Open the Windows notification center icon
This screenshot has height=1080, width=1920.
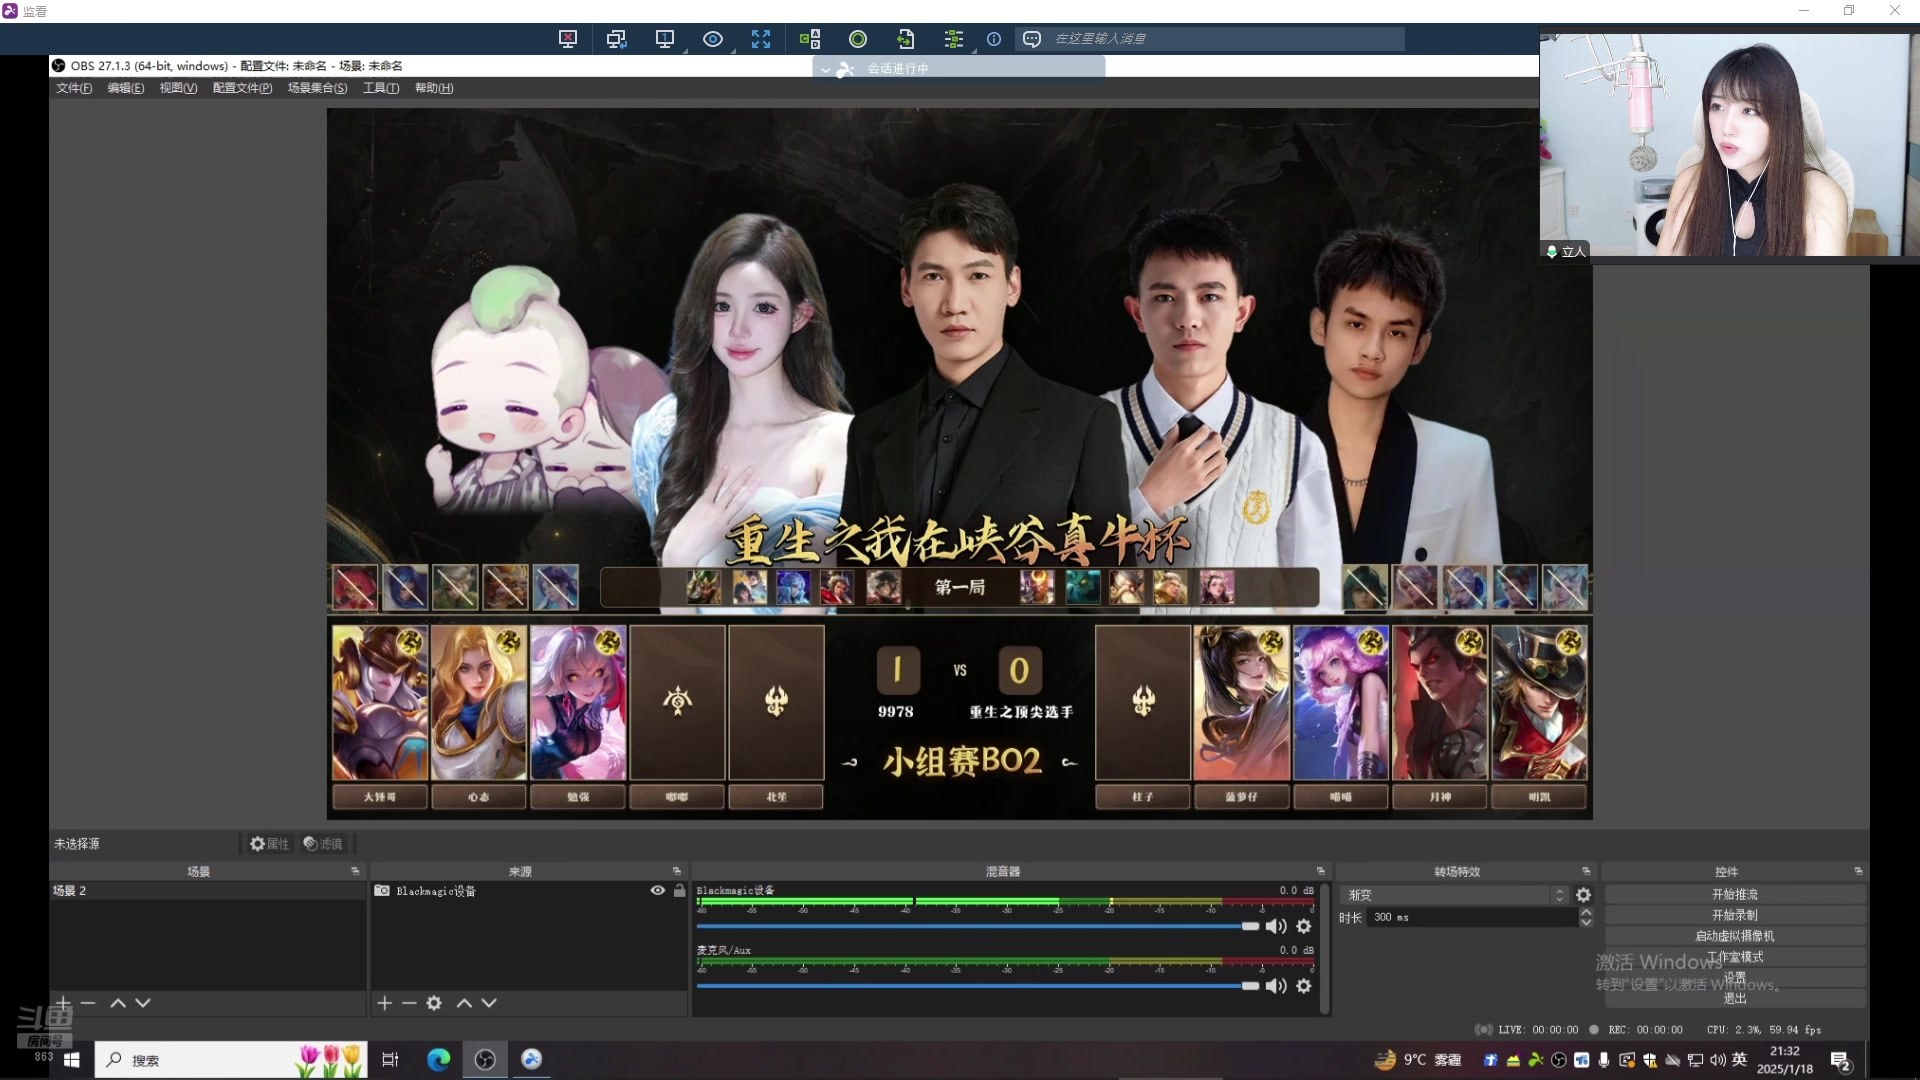point(1841,1061)
